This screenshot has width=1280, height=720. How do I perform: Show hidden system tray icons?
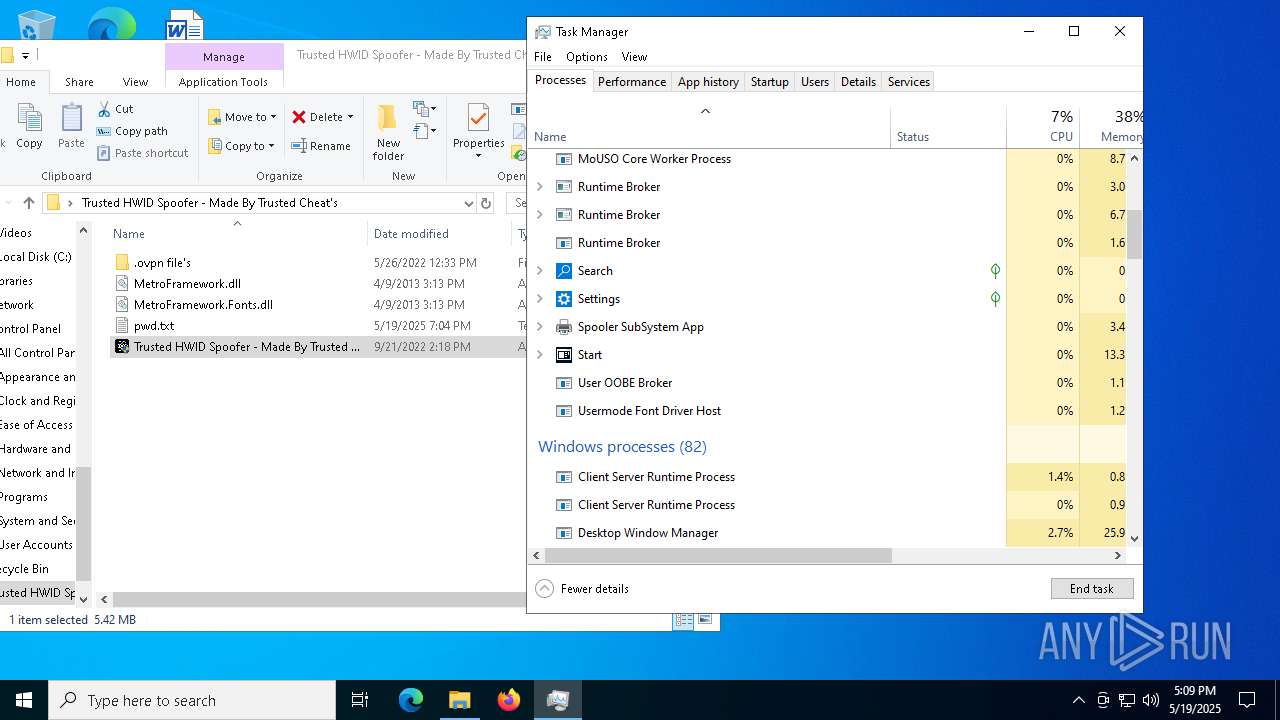[1078, 700]
